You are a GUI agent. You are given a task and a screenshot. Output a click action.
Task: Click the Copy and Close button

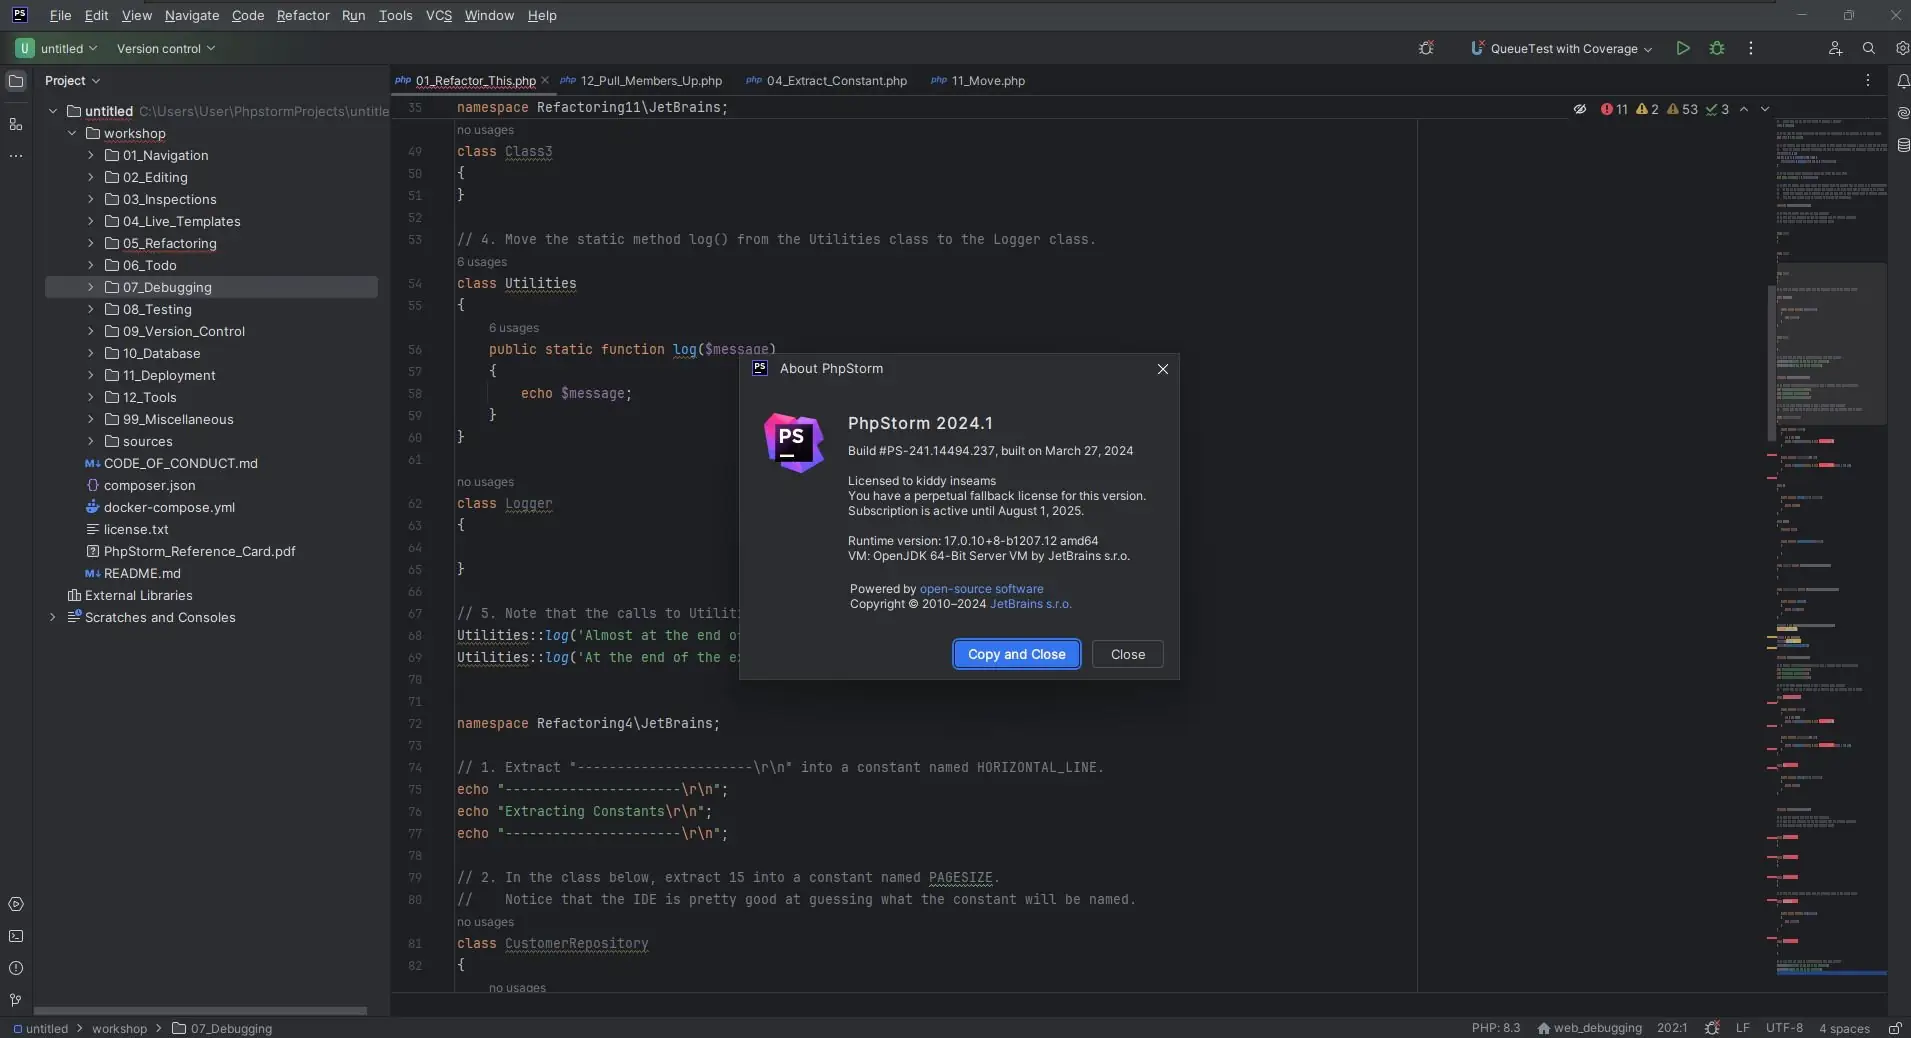[x=1016, y=654]
